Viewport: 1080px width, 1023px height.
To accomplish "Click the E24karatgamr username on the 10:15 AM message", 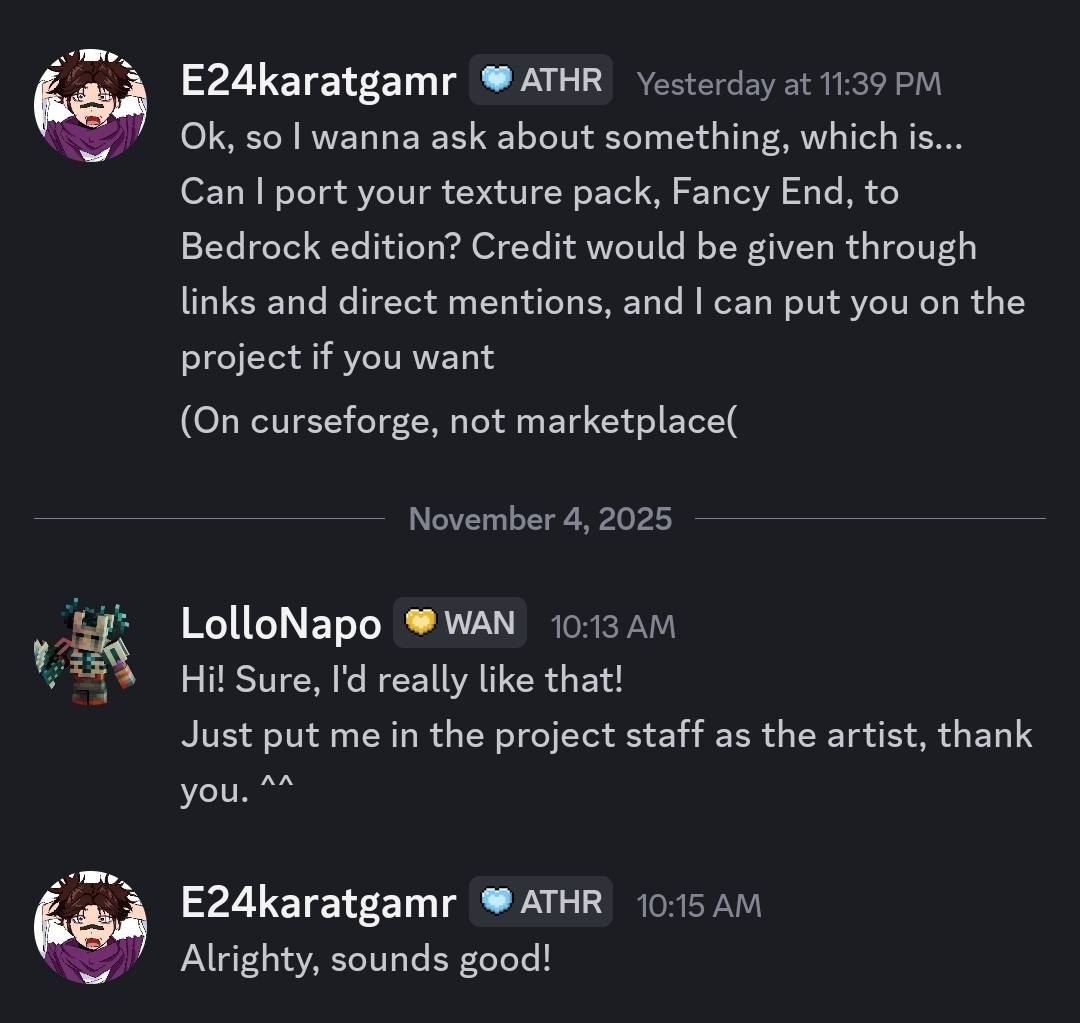I will click(x=318, y=903).
